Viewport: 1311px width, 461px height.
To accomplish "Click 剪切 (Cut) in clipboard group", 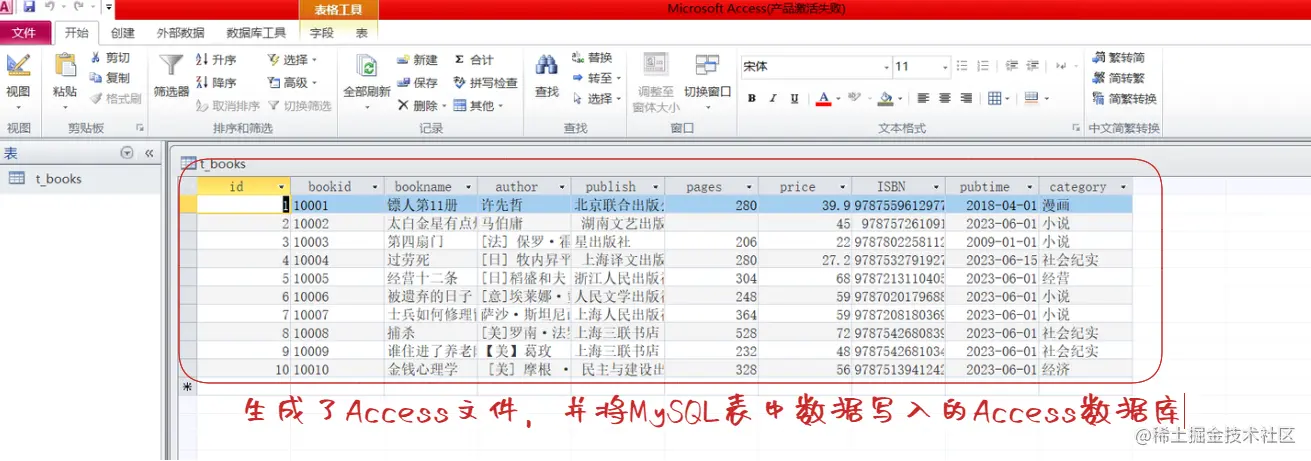I will click(110, 58).
